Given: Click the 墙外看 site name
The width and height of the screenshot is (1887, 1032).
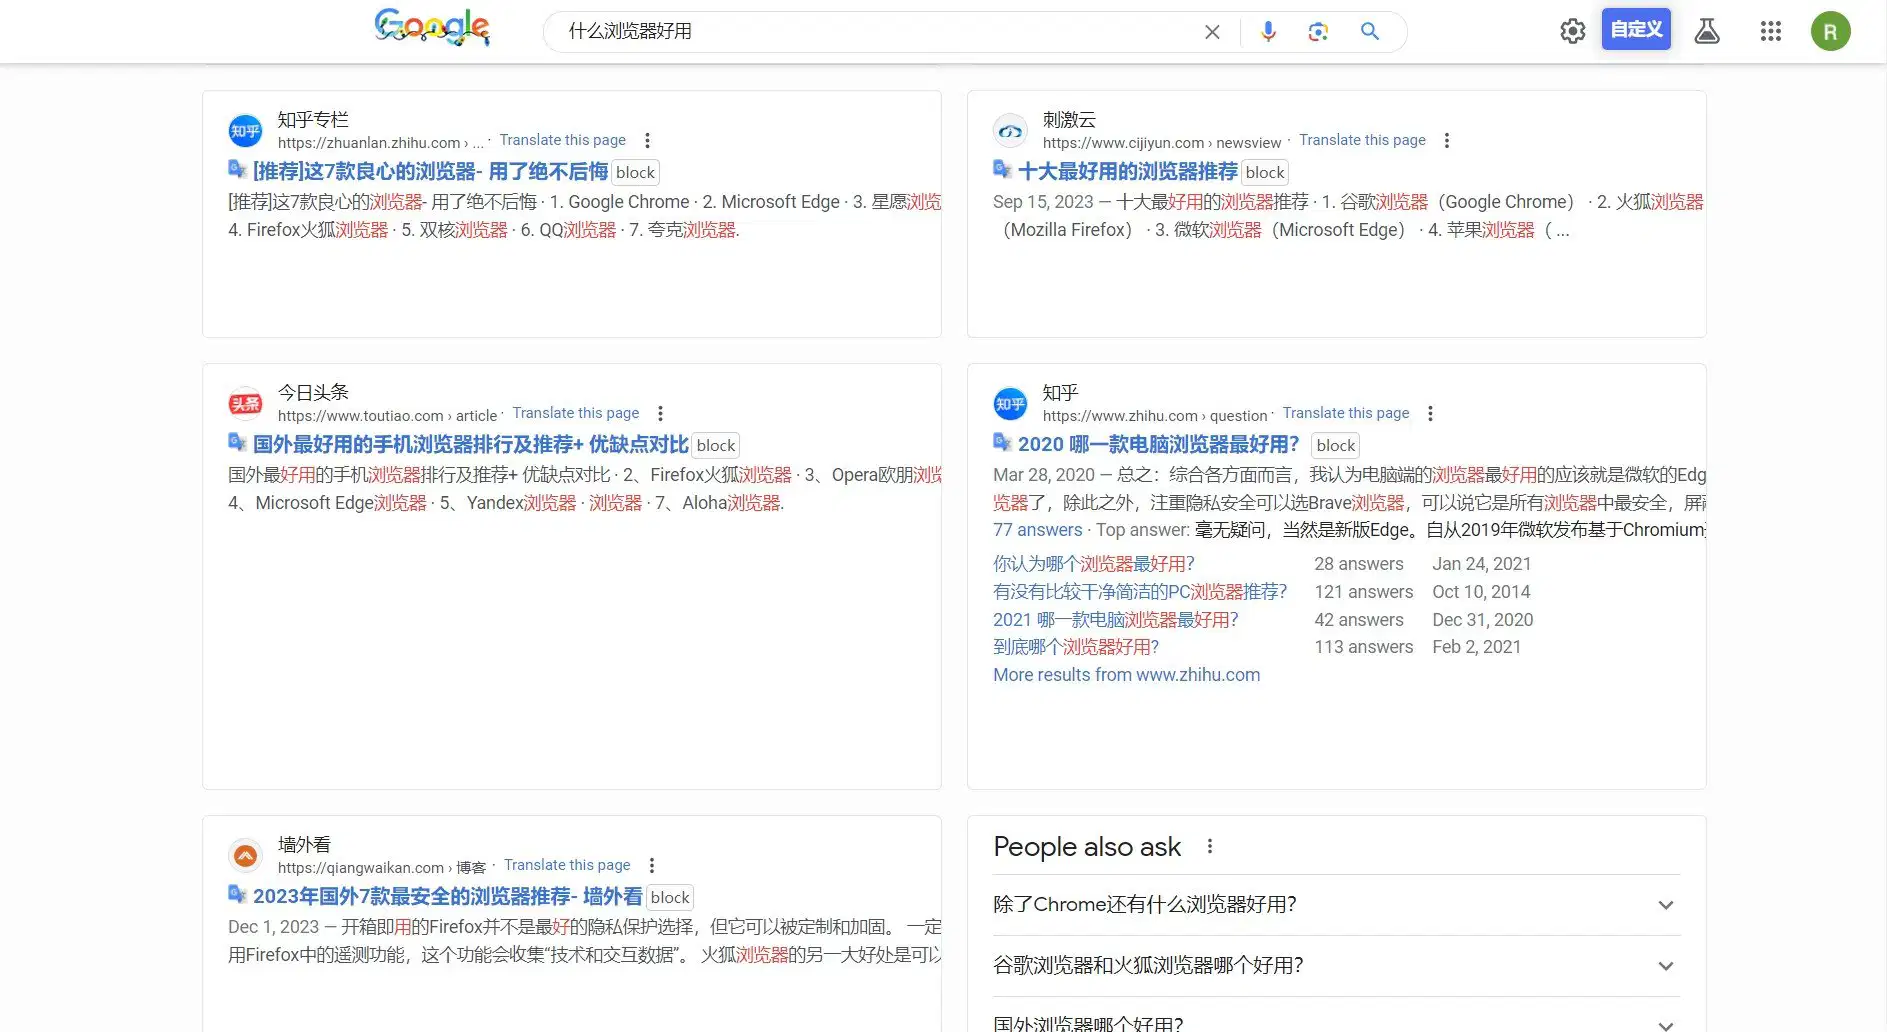Looking at the screenshot, I should (x=304, y=845).
